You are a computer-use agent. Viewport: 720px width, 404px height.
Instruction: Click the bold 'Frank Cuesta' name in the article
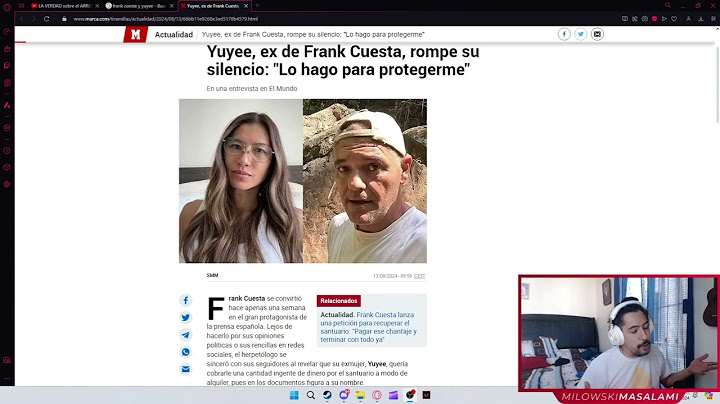[x=247, y=298]
